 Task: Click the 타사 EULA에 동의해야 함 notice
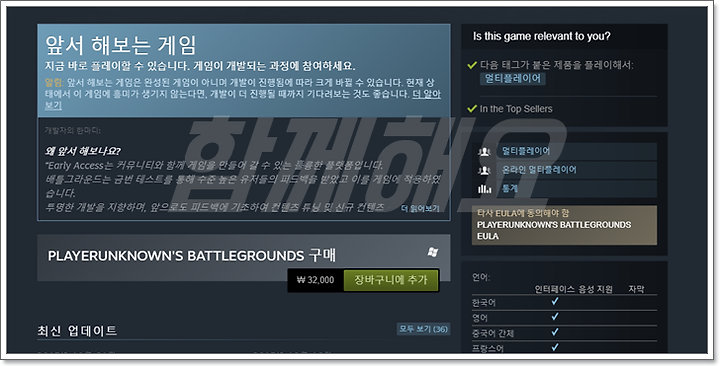523,213
